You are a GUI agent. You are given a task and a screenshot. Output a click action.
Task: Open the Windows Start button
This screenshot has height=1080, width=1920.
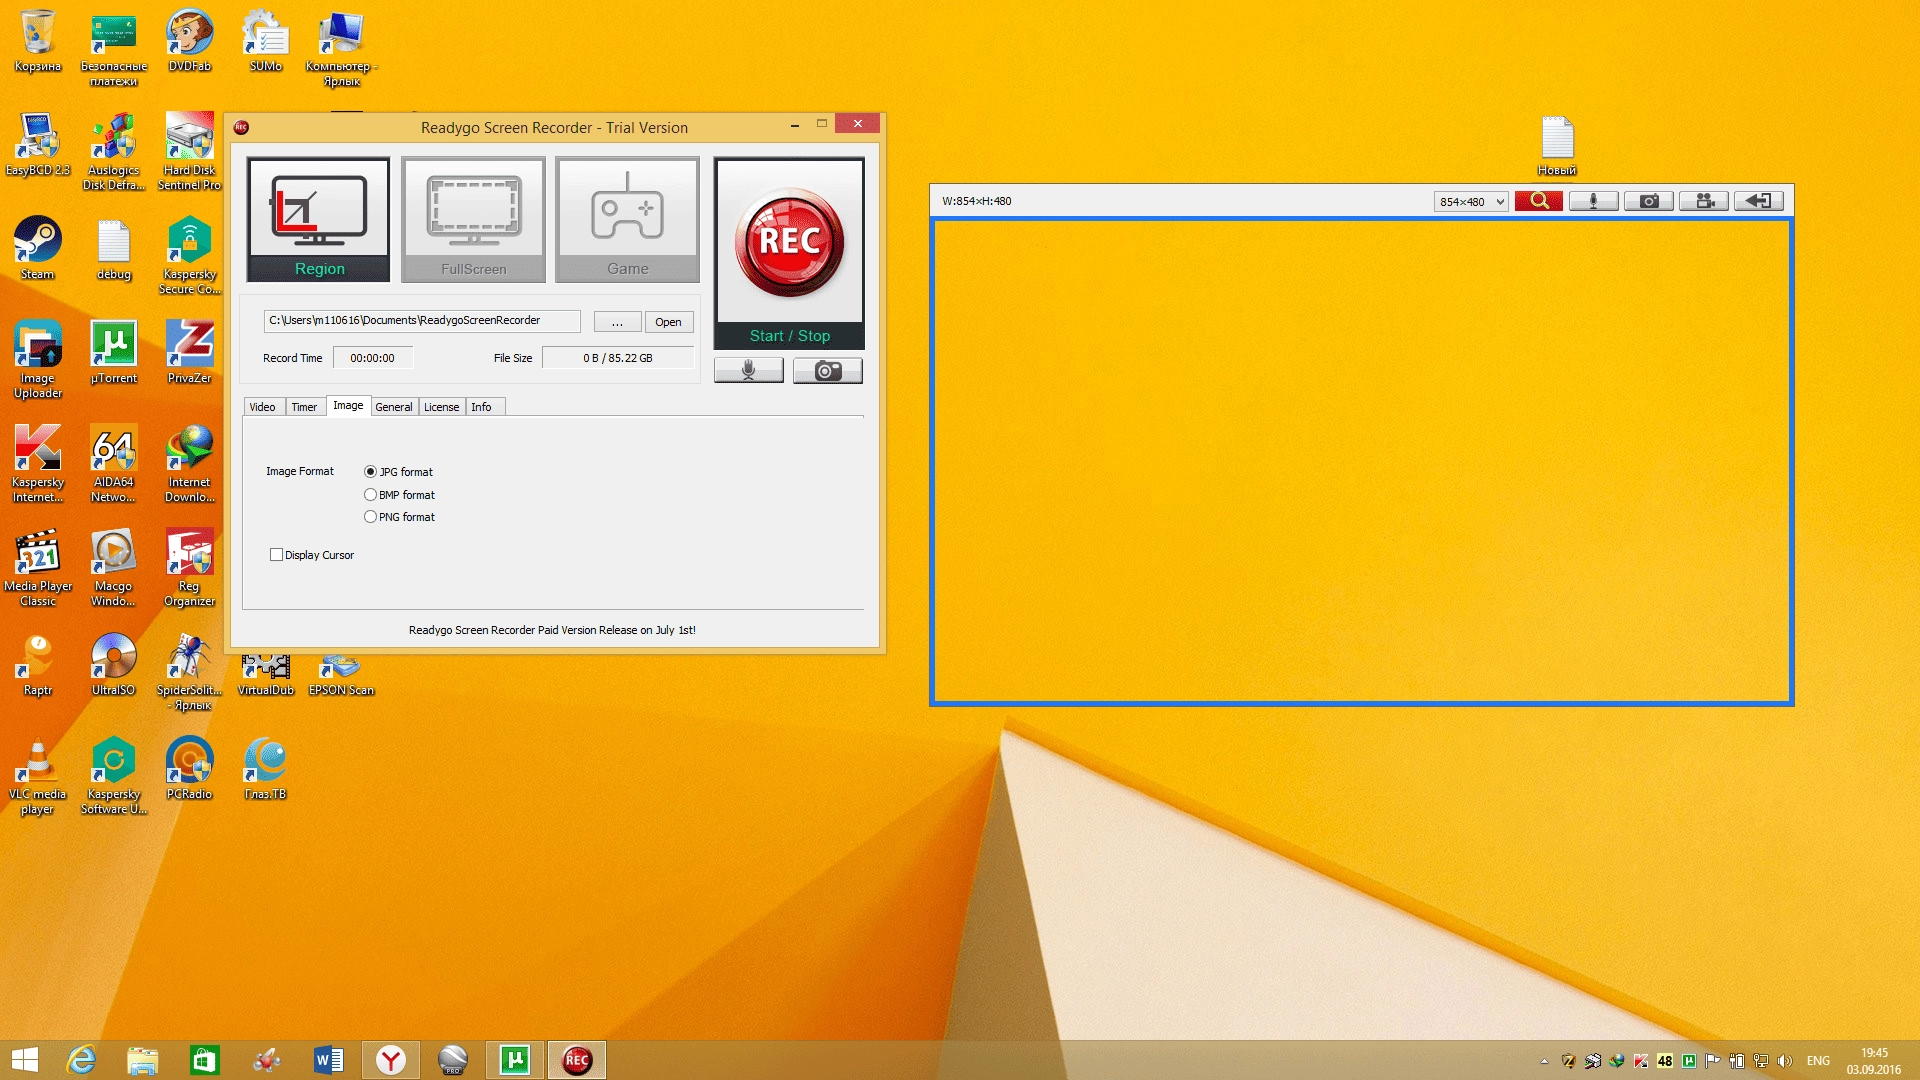(25, 1060)
